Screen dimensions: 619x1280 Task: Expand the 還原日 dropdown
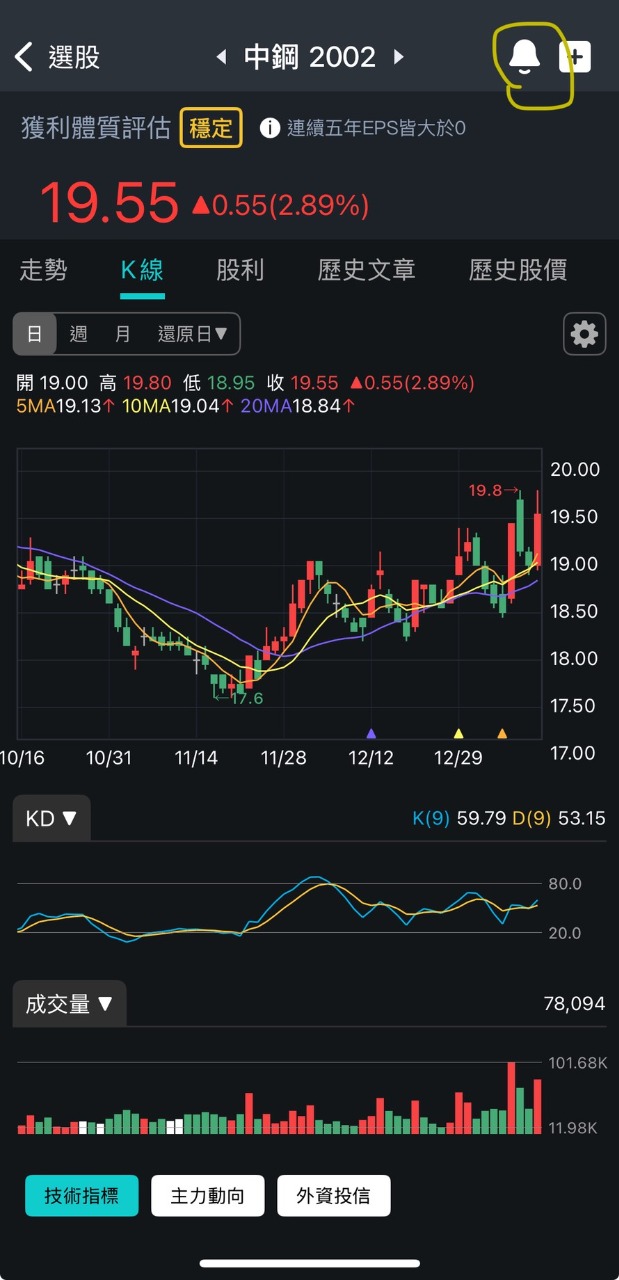pos(192,334)
